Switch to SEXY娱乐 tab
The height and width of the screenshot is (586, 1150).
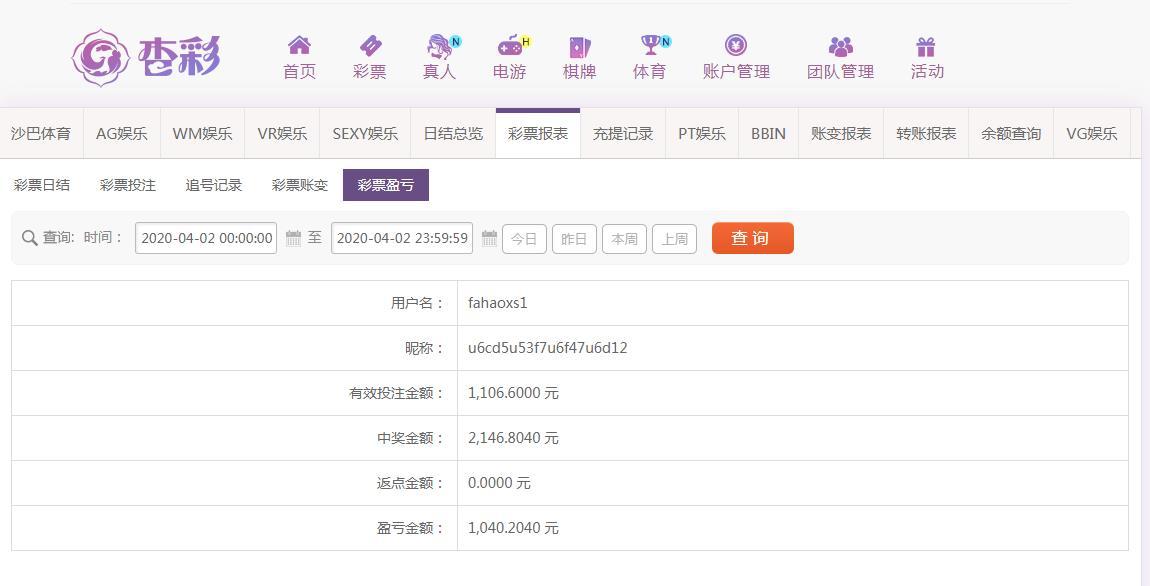click(x=365, y=133)
